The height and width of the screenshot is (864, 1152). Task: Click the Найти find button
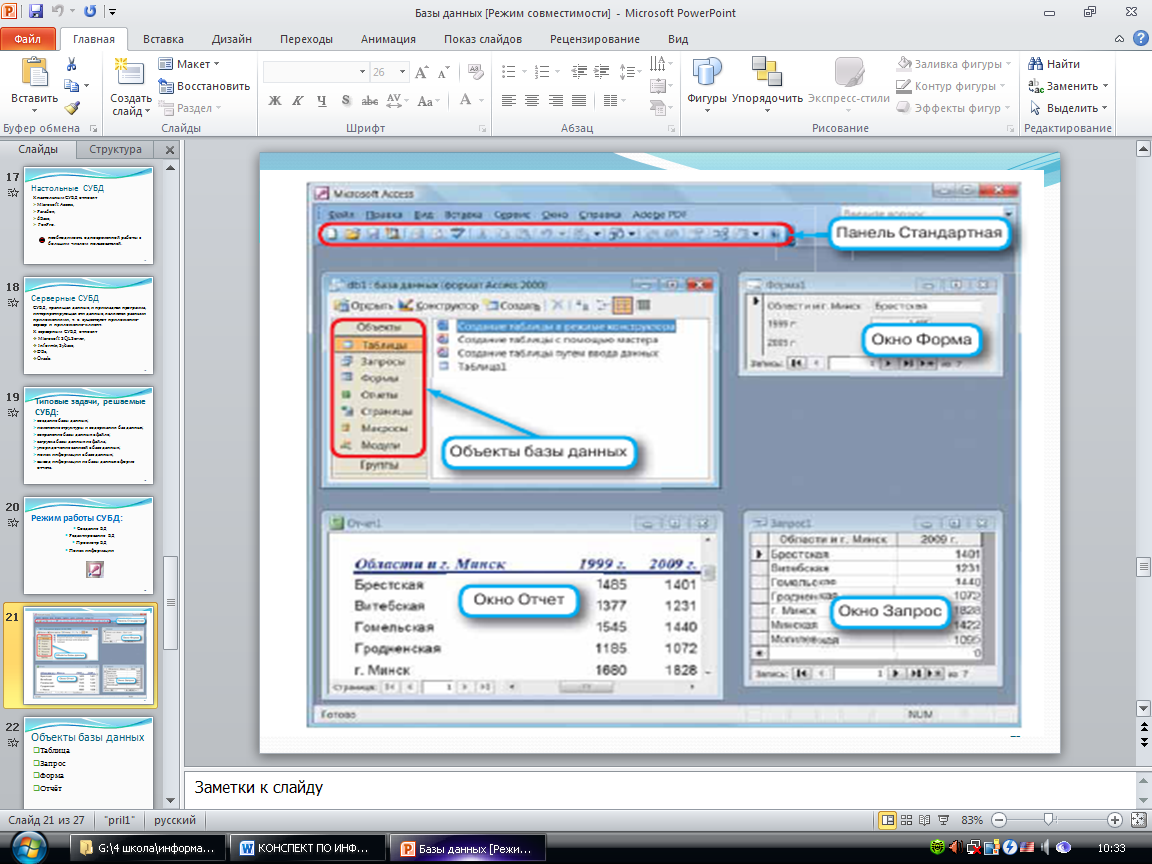point(1054,64)
